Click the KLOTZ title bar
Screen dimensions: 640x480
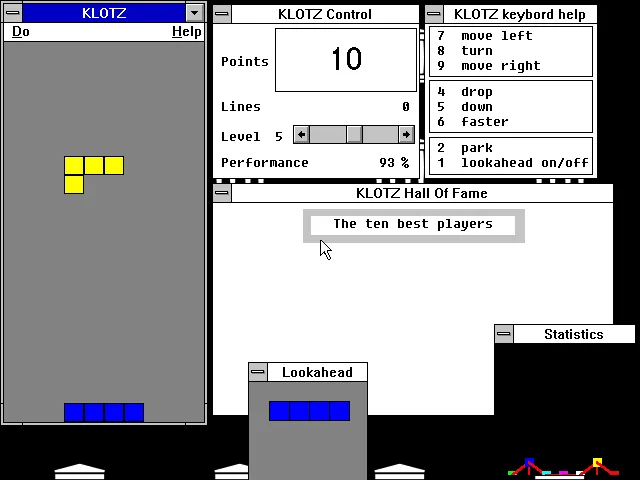pos(104,13)
